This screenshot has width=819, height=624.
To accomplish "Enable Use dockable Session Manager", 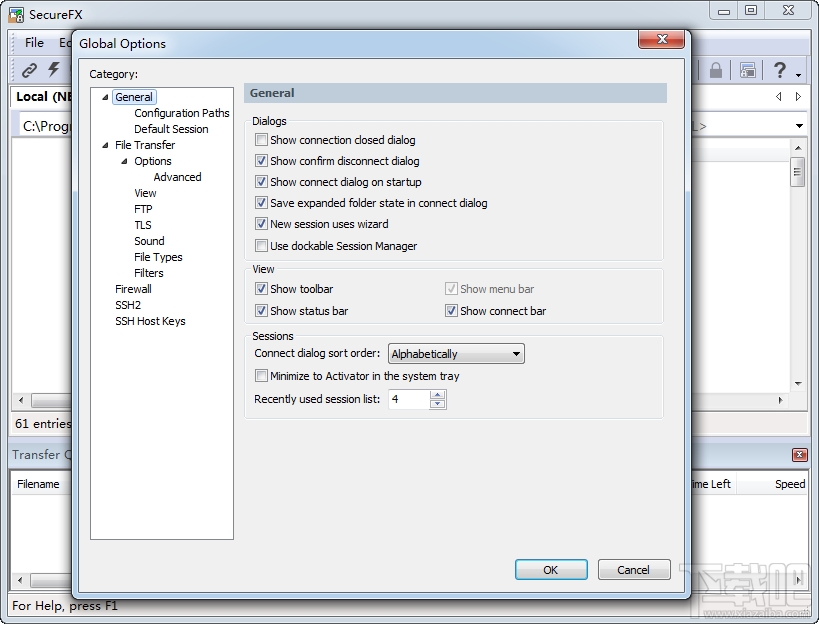I will click(261, 246).
